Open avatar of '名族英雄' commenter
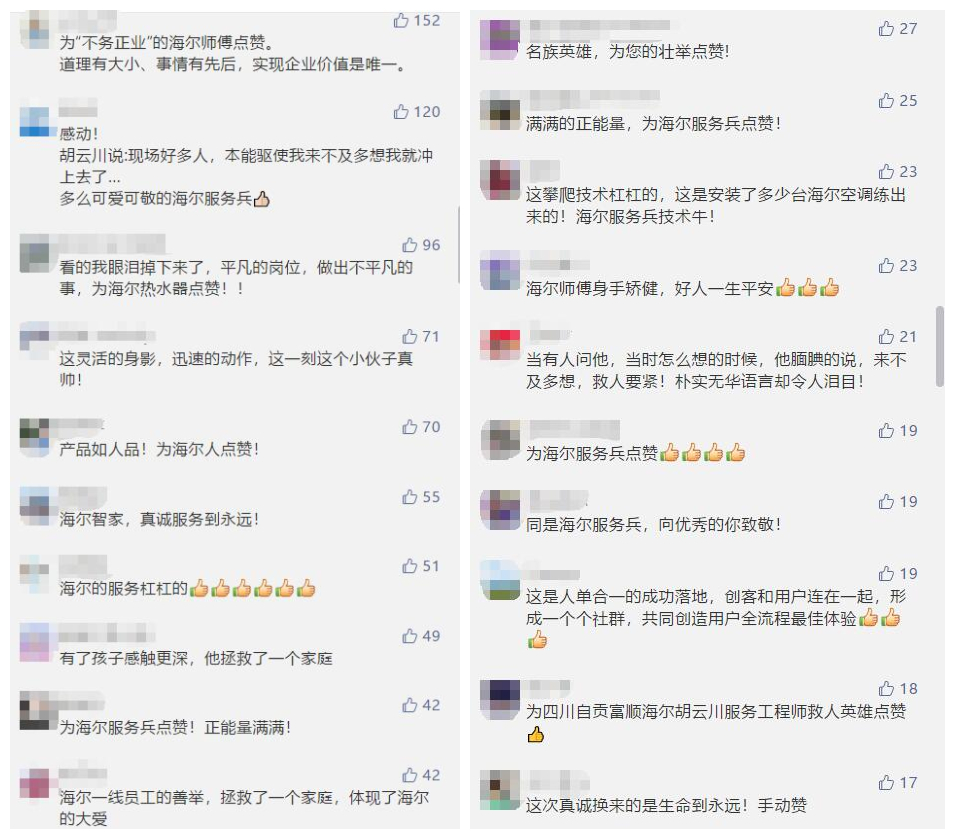Viewport: 955px width, 839px height. [500, 40]
